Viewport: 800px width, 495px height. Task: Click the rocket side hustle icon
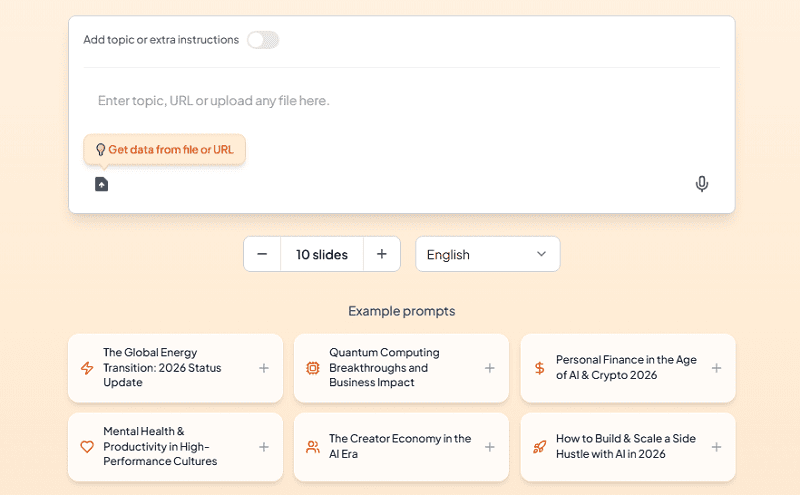click(540, 447)
